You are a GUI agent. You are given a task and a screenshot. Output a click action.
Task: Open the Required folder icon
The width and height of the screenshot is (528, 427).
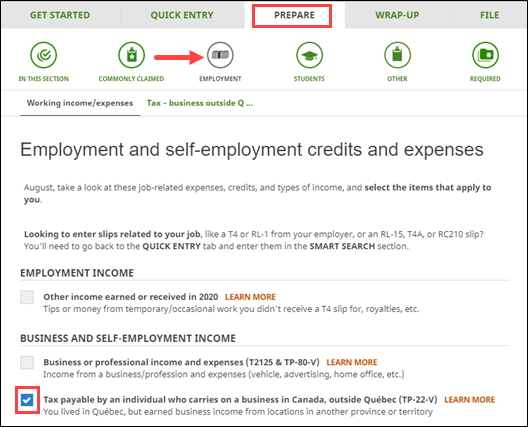tap(485, 55)
